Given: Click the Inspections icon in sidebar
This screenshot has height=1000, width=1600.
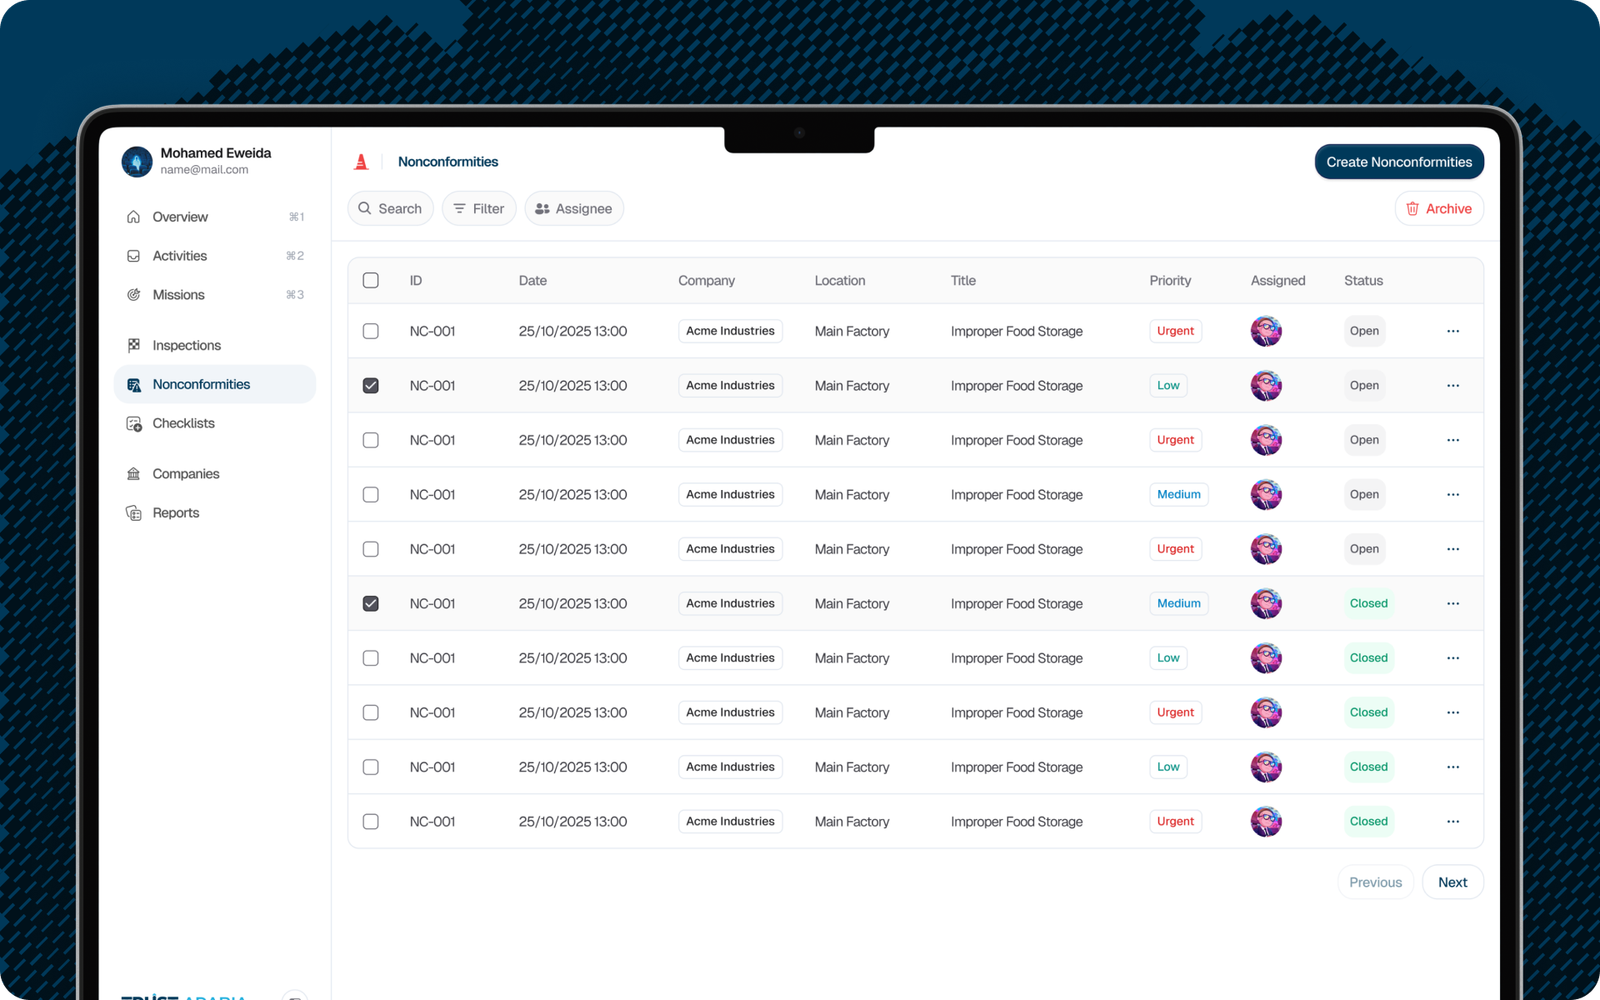Looking at the screenshot, I should (133, 345).
